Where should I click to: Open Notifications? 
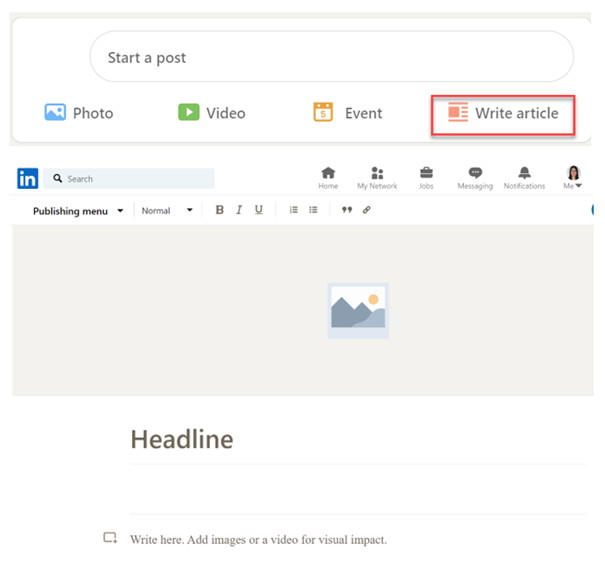[x=524, y=178]
